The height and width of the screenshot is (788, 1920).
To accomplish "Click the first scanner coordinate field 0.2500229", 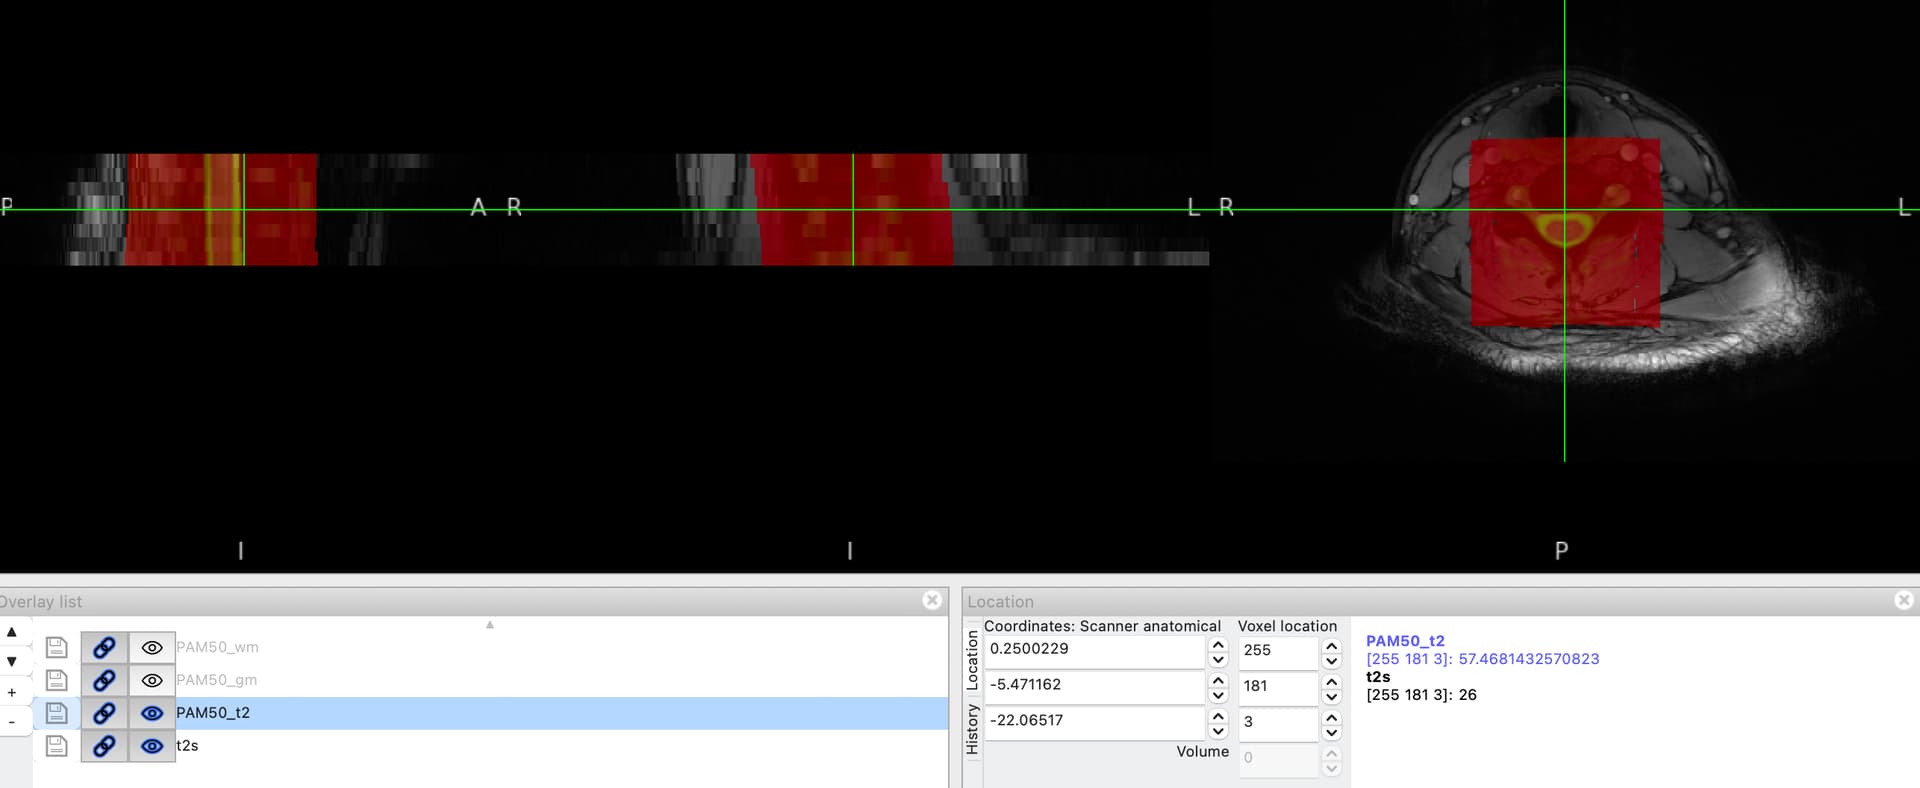I will click(x=1094, y=650).
